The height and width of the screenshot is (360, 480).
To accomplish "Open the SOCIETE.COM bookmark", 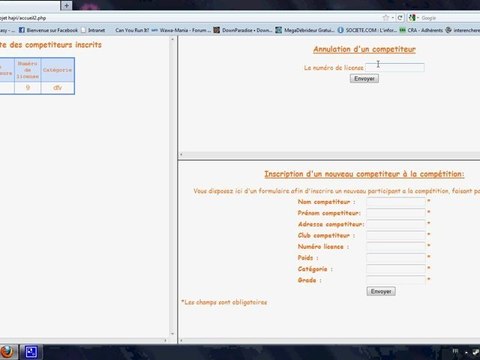I will (367, 30).
